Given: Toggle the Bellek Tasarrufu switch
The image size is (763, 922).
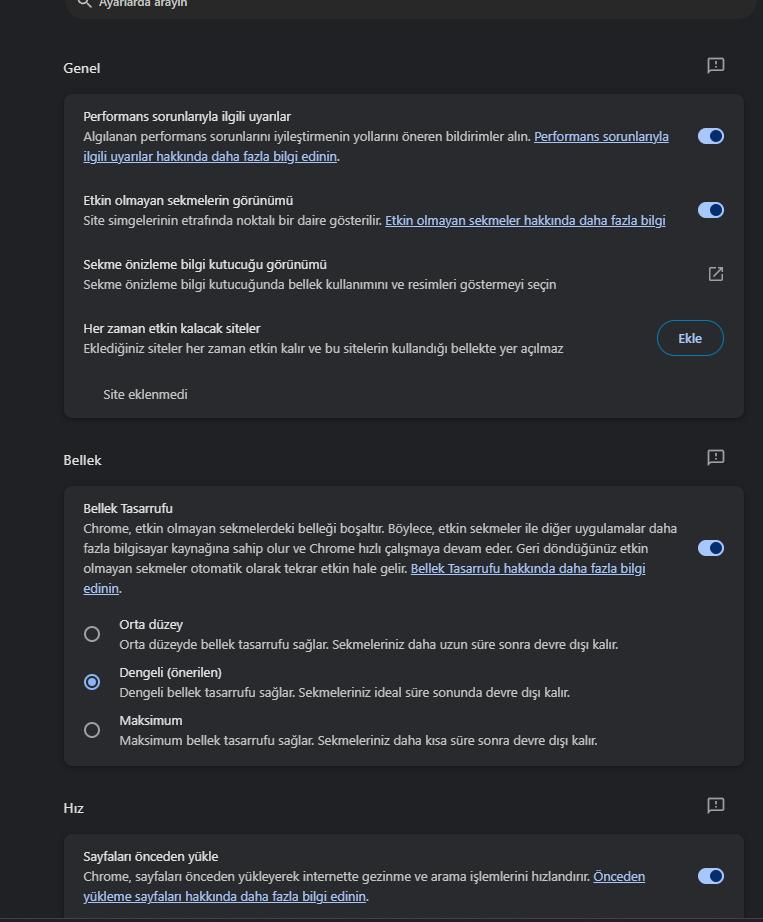Looking at the screenshot, I should [x=710, y=548].
